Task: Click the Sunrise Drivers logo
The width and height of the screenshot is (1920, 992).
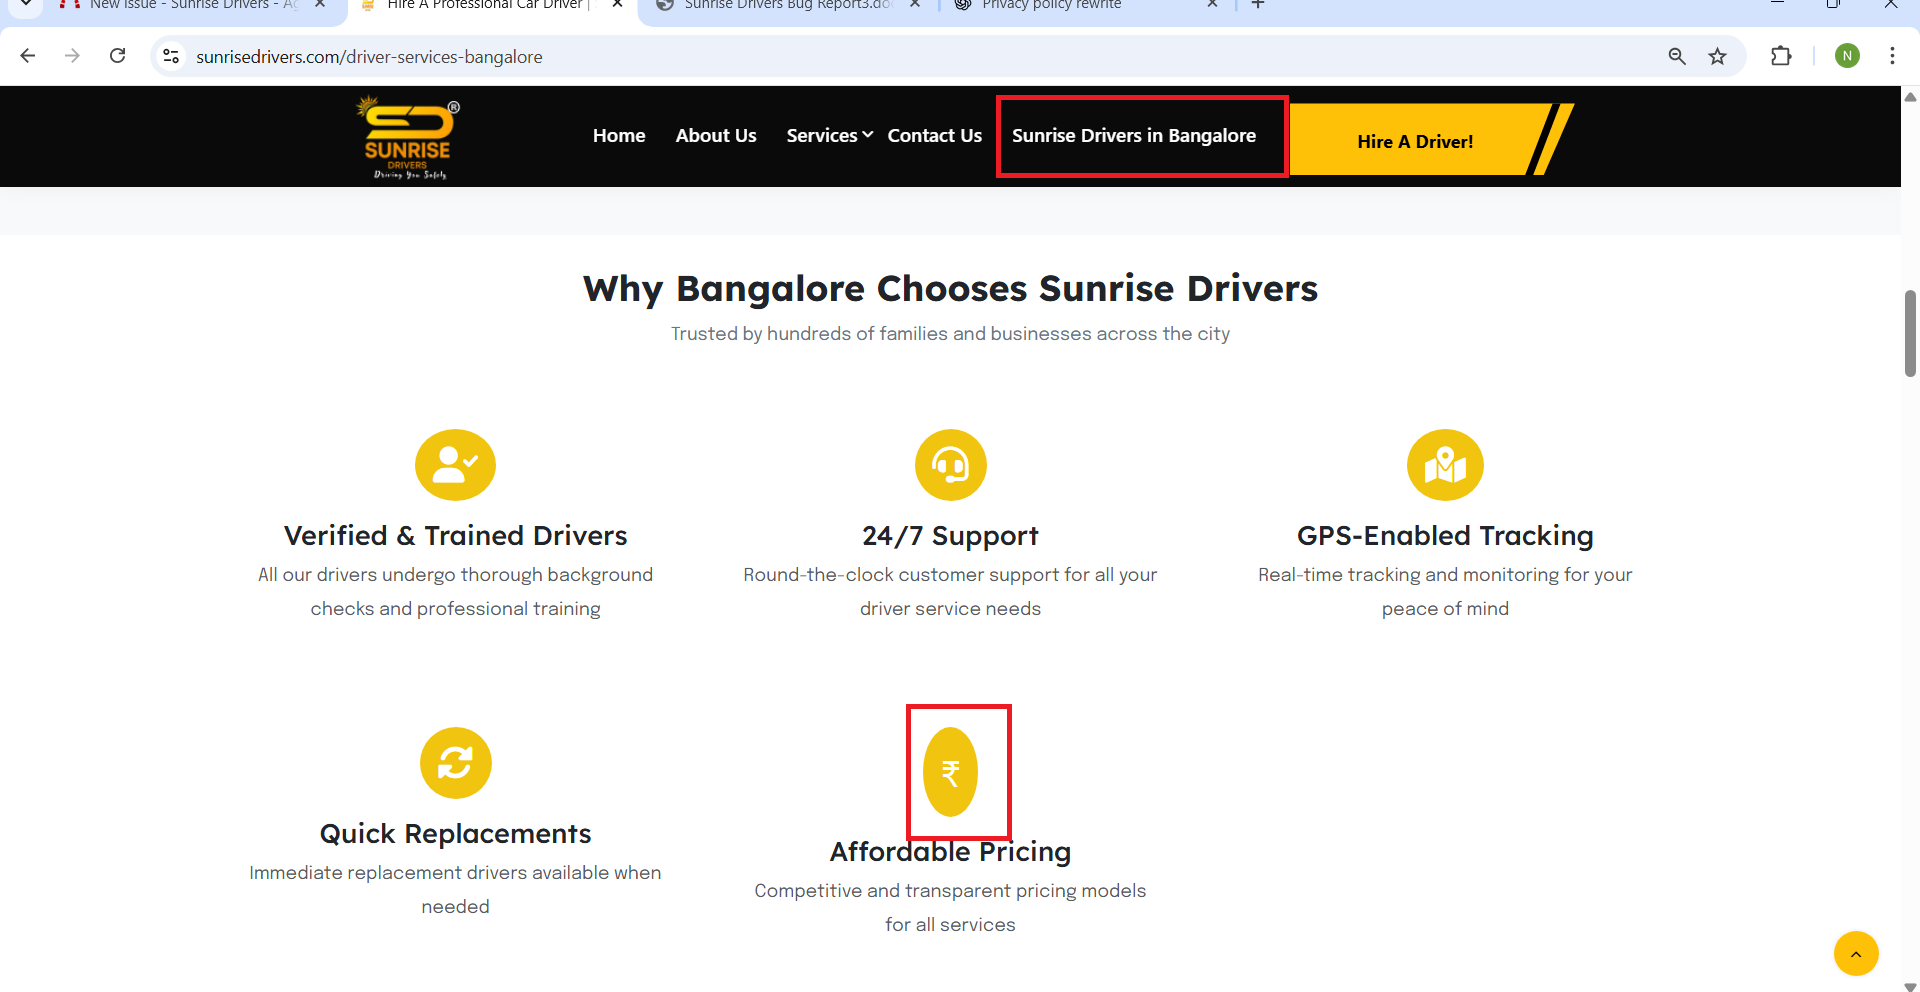Action: [x=409, y=137]
